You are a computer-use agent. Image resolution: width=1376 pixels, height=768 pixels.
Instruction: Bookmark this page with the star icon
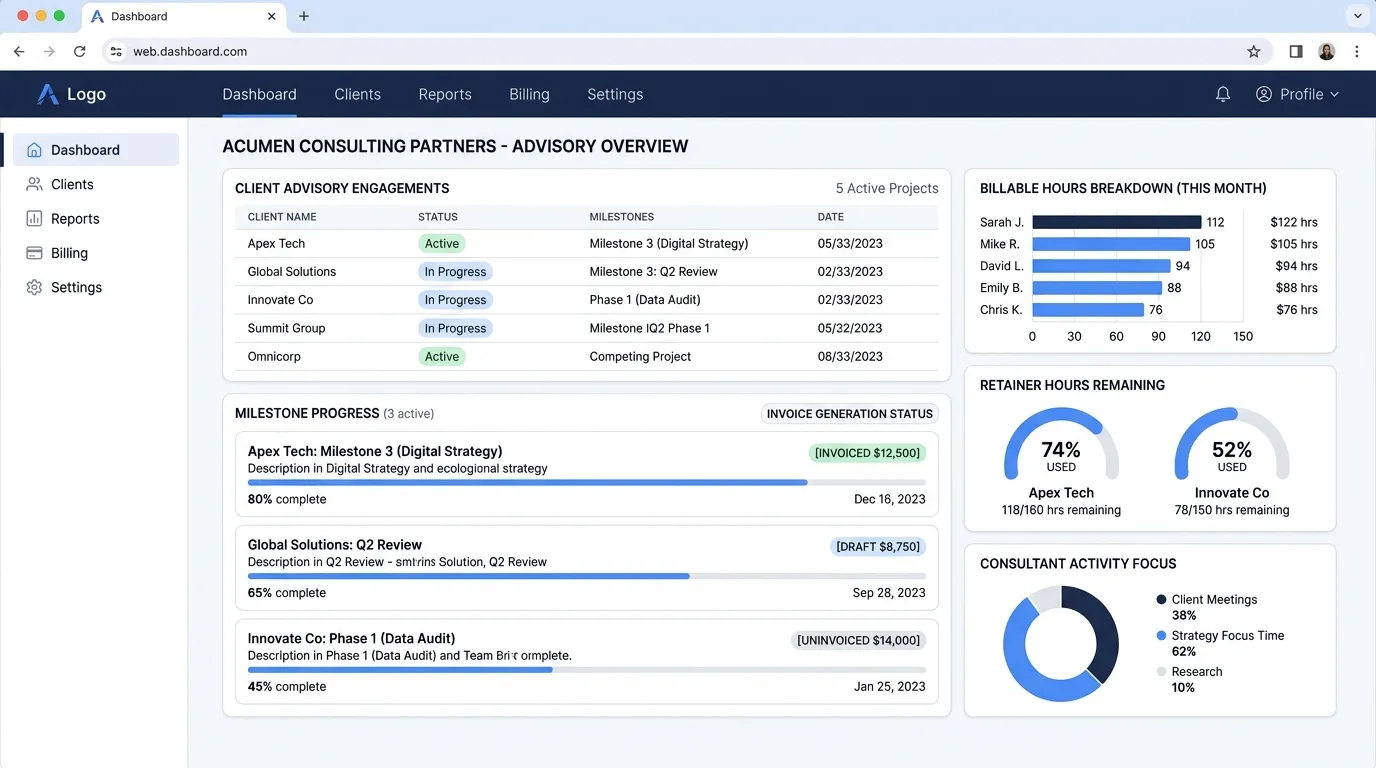(1254, 51)
